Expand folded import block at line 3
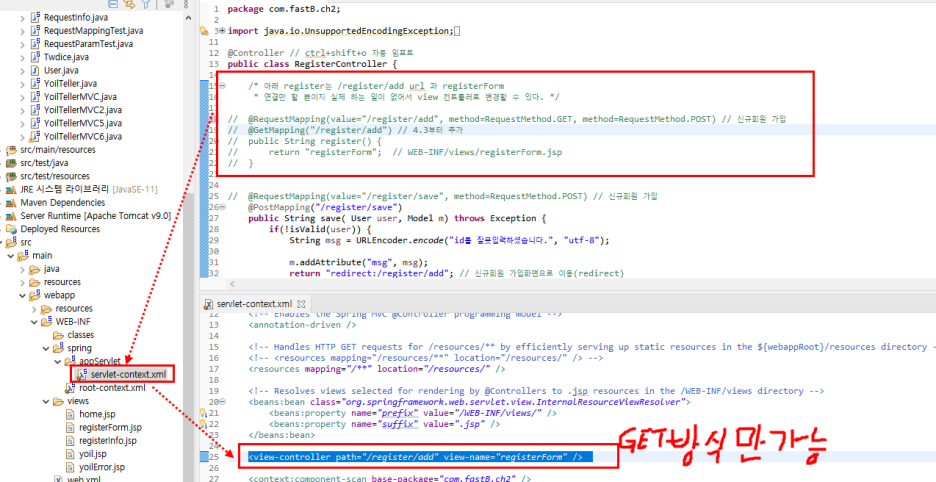This screenshot has width=936, height=482. tap(222, 31)
